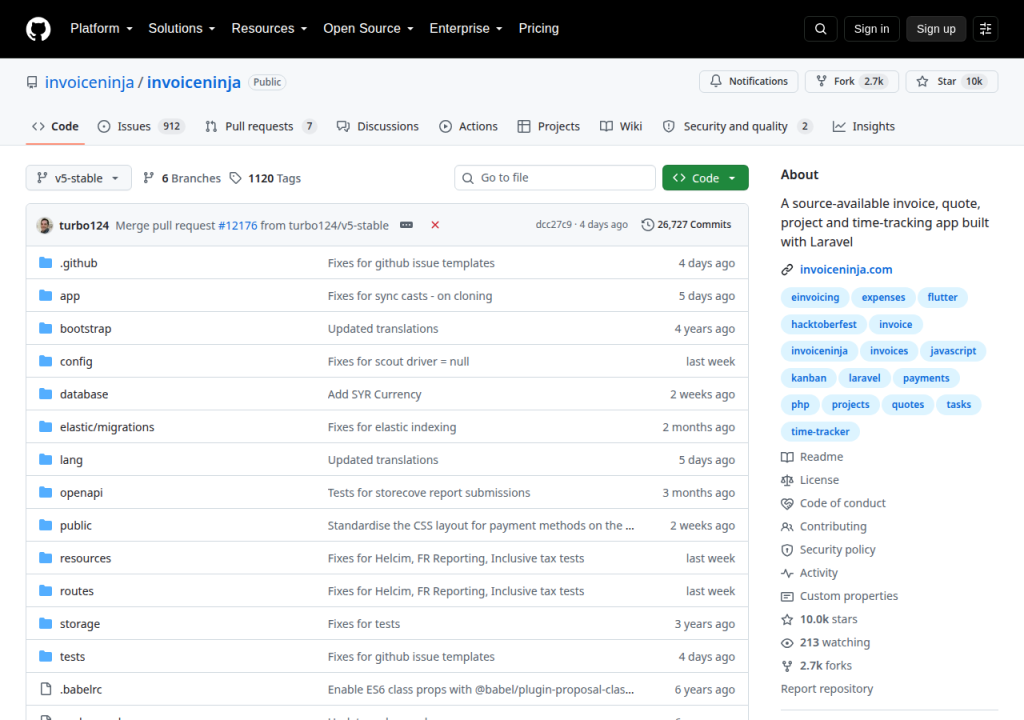Switch to the Insights tab
Viewport: 1024px width, 720px height.
pos(863,126)
